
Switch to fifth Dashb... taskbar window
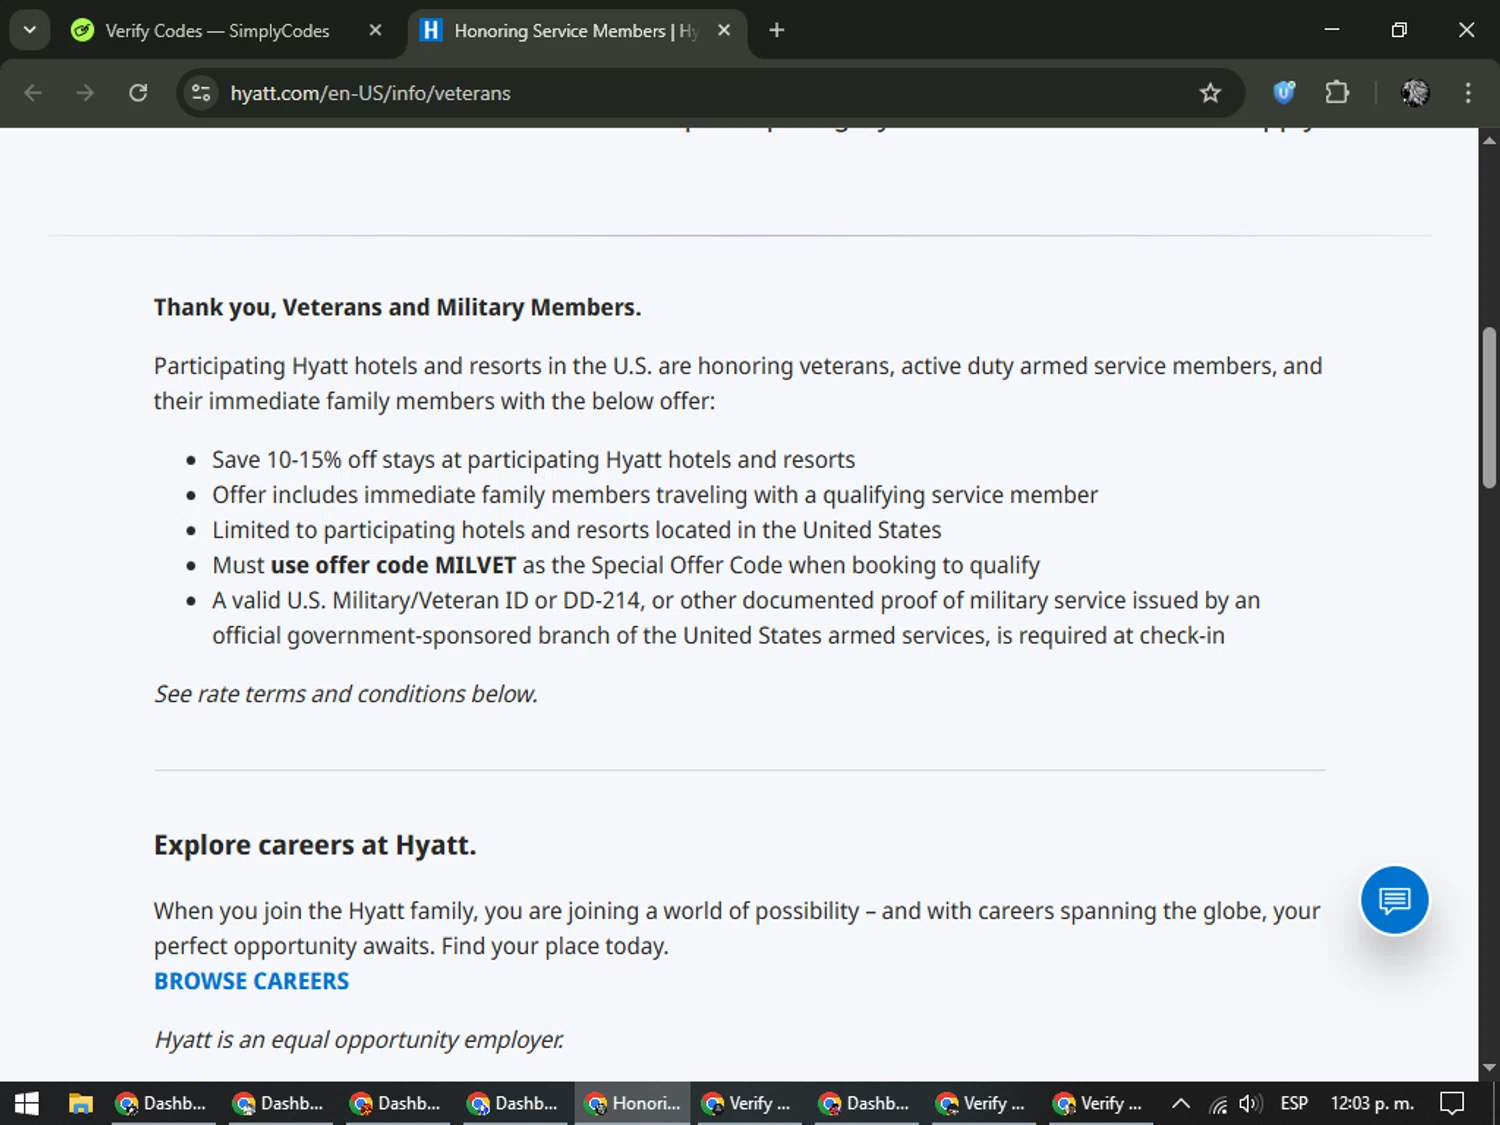(x=864, y=1103)
